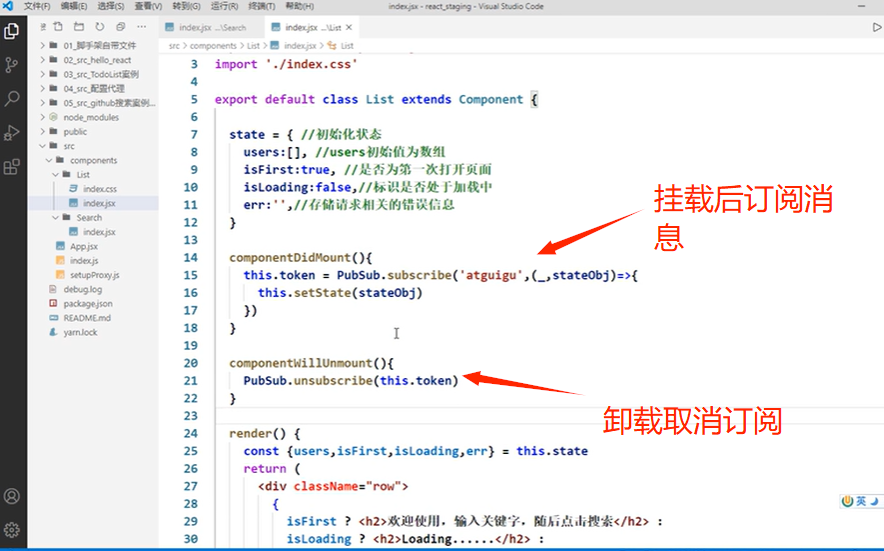The image size is (884, 551).
Task: Place cursor on componentDidMount text
Action: pyautogui.click(x=290, y=258)
